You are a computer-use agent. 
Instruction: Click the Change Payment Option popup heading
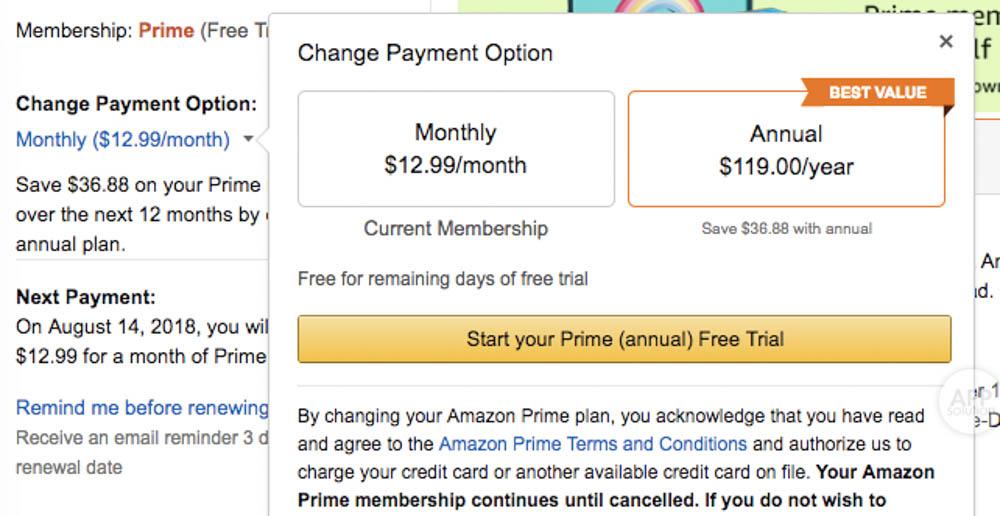click(x=425, y=53)
